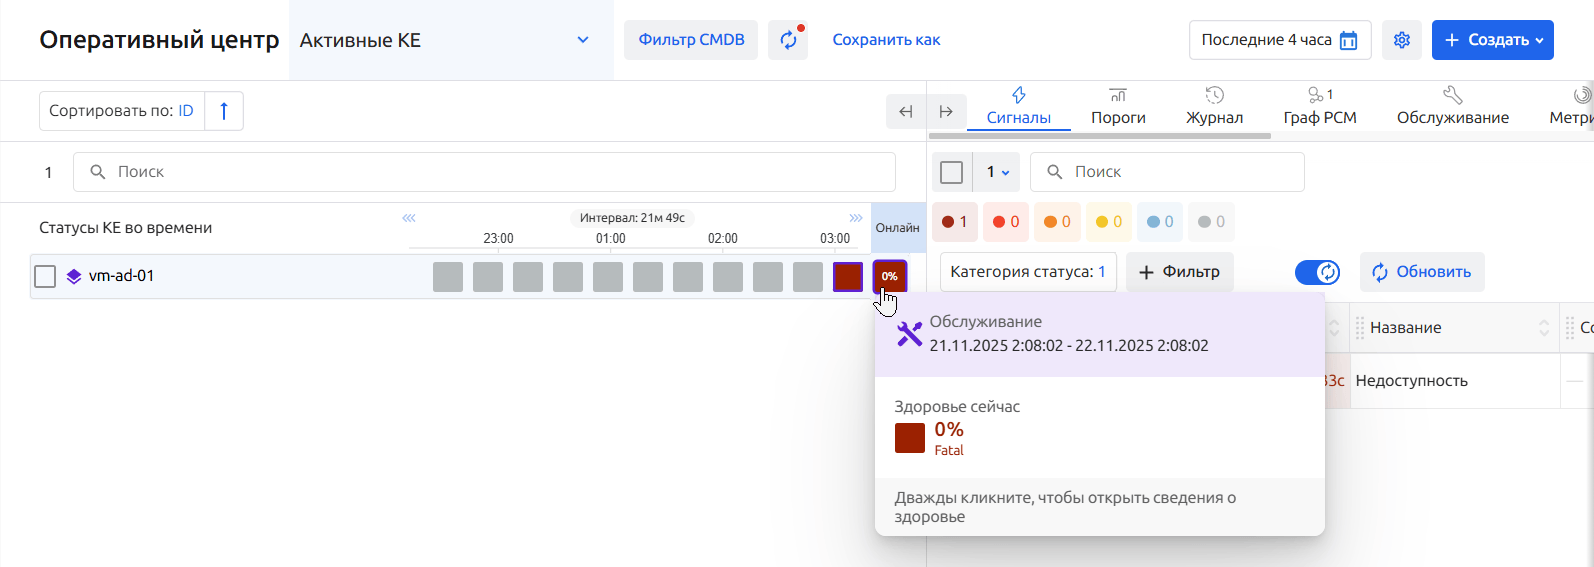Open settings gear icon
Screen dimensions: 1594x567
click(x=1401, y=40)
